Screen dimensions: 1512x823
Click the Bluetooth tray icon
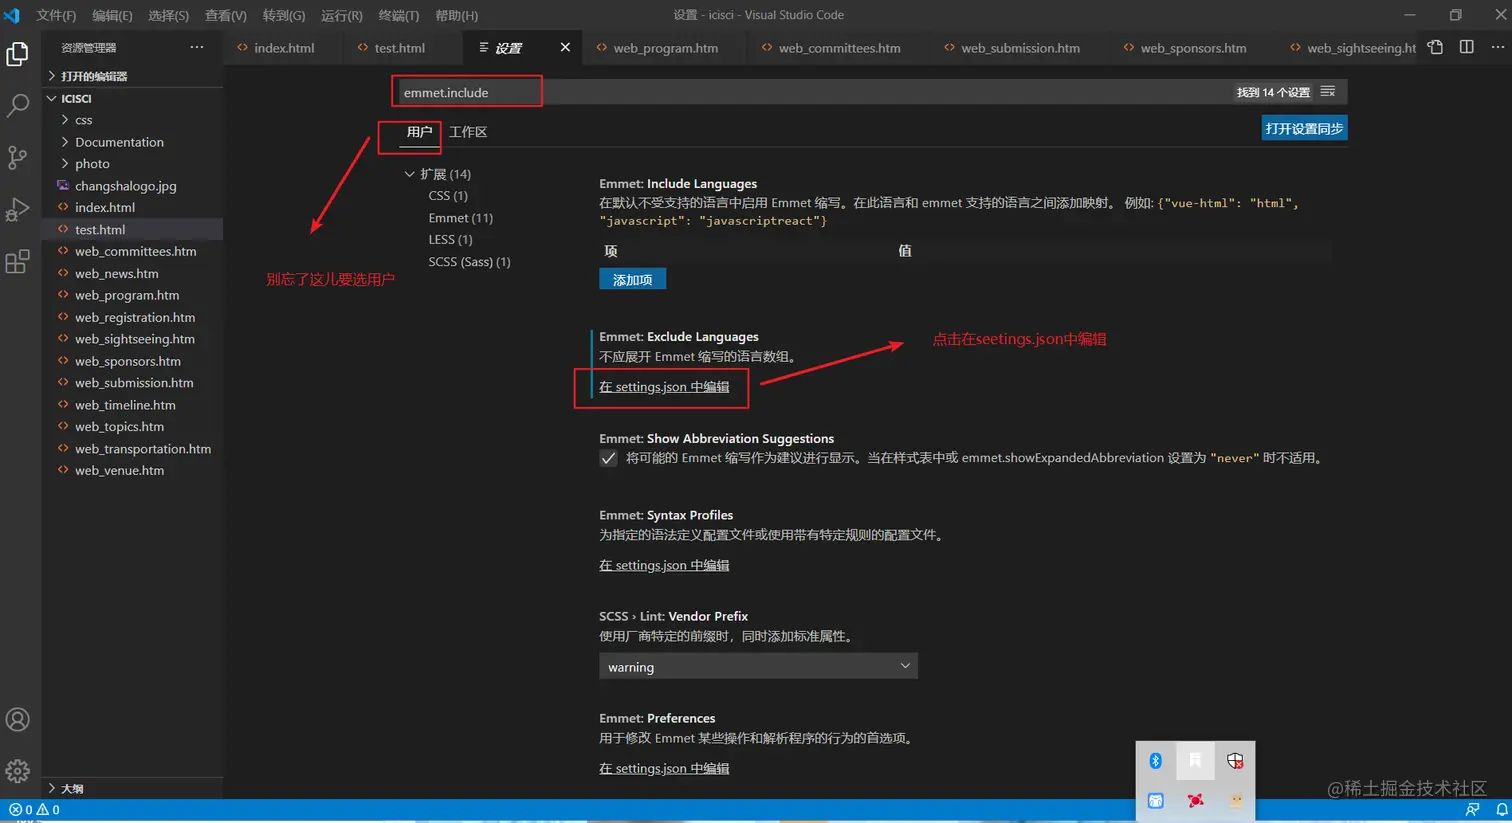tap(1155, 761)
